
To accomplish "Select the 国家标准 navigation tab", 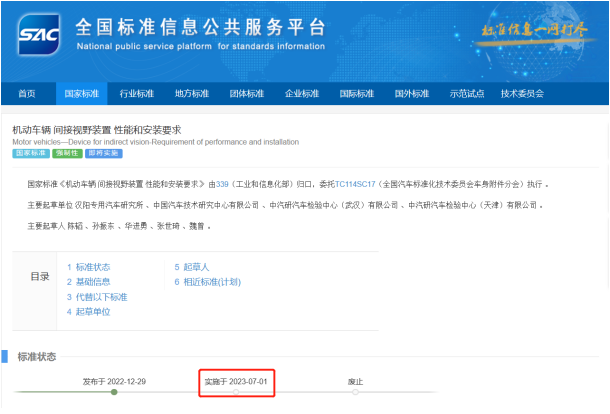I will click(x=82, y=94).
